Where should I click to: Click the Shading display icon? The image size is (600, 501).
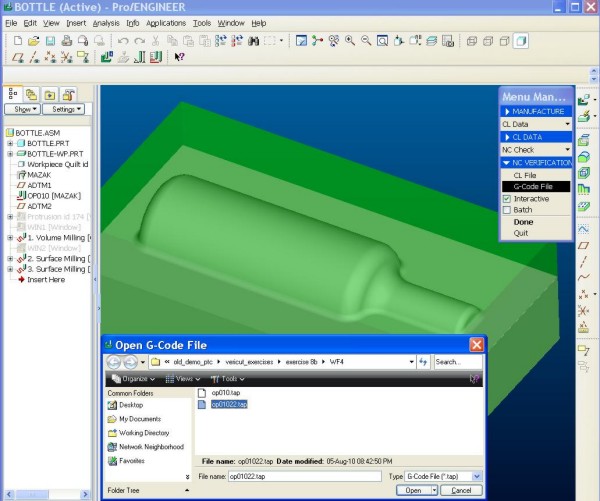click(521, 41)
